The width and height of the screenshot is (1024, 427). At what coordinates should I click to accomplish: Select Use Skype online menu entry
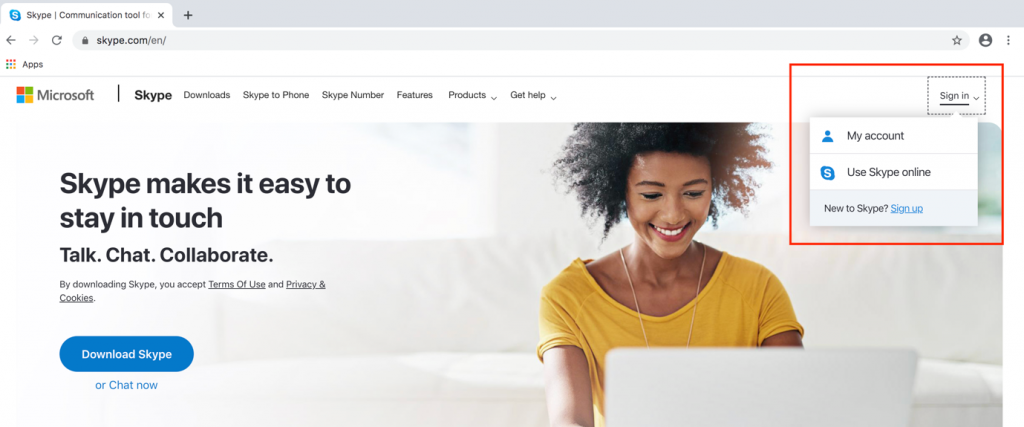pos(893,172)
